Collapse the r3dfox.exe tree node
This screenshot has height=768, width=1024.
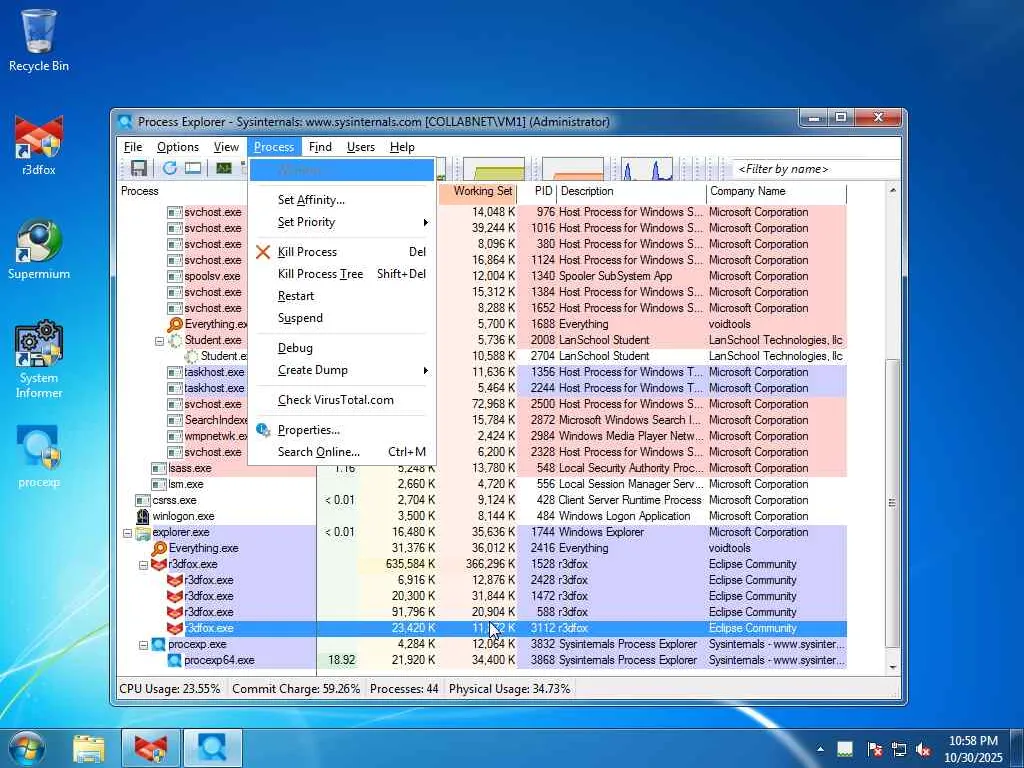click(143, 565)
